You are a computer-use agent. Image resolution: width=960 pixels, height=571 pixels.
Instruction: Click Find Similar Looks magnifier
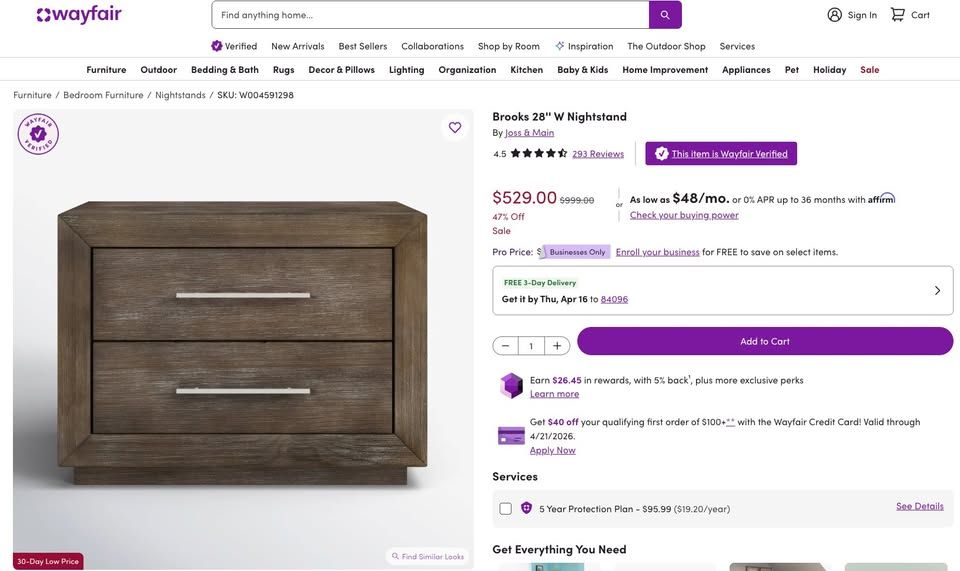coord(396,556)
